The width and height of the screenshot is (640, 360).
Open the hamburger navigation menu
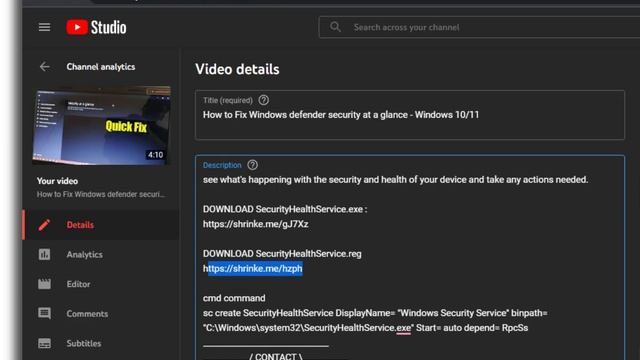44,27
